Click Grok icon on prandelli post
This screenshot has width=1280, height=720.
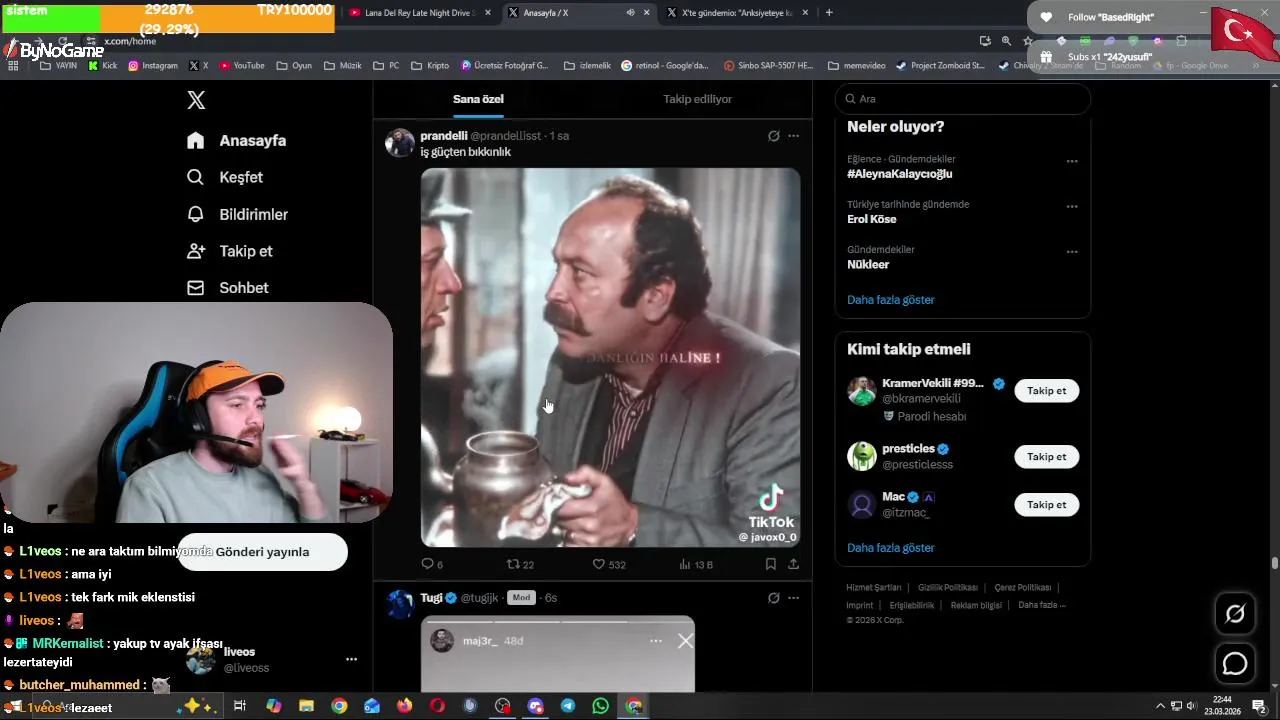click(x=773, y=136)
